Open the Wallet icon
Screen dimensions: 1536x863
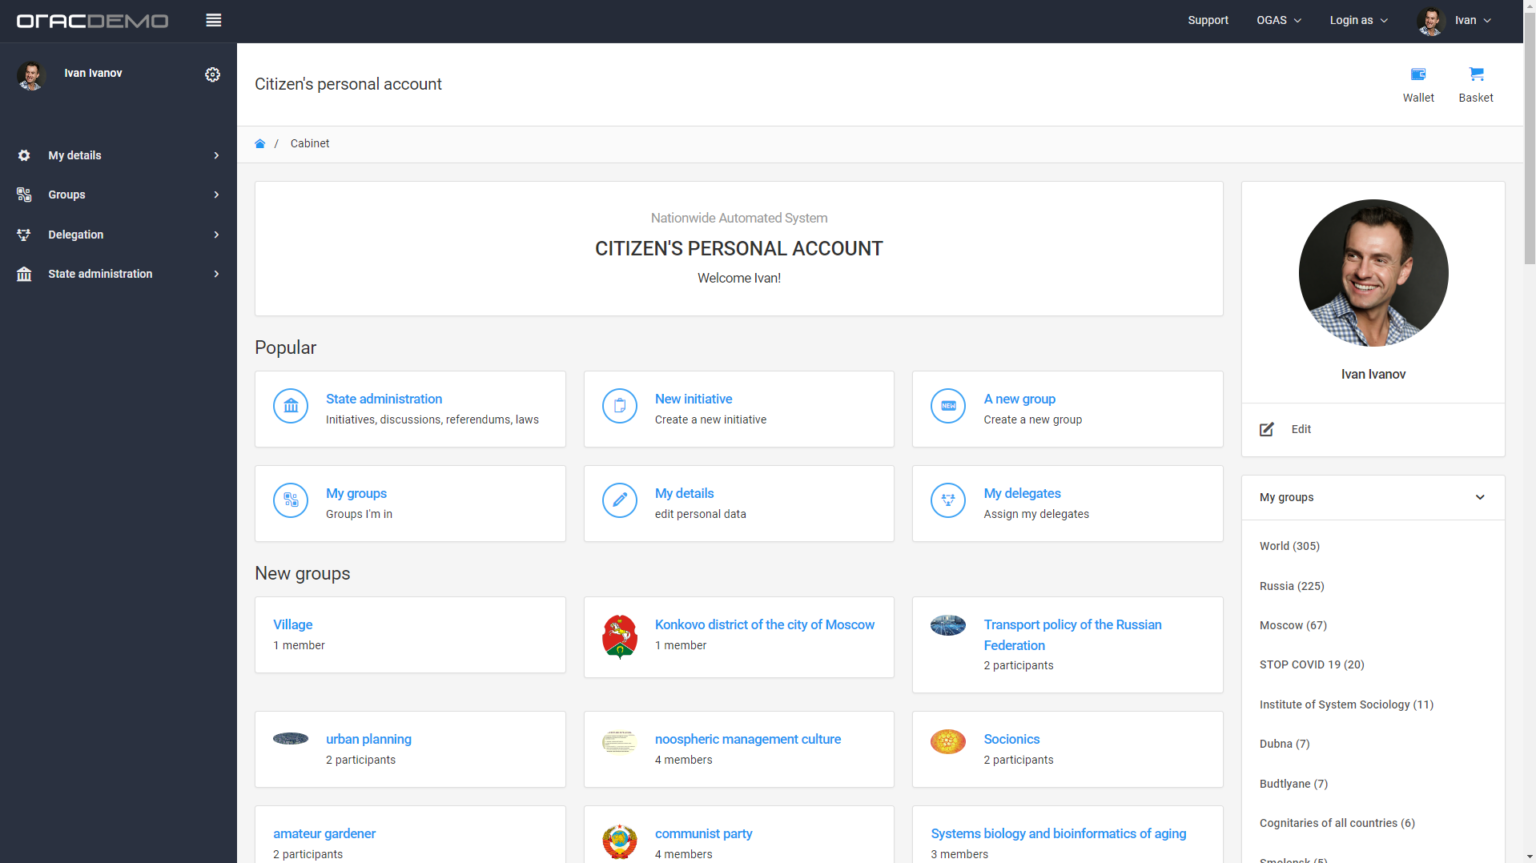(x=1418, y=75)
